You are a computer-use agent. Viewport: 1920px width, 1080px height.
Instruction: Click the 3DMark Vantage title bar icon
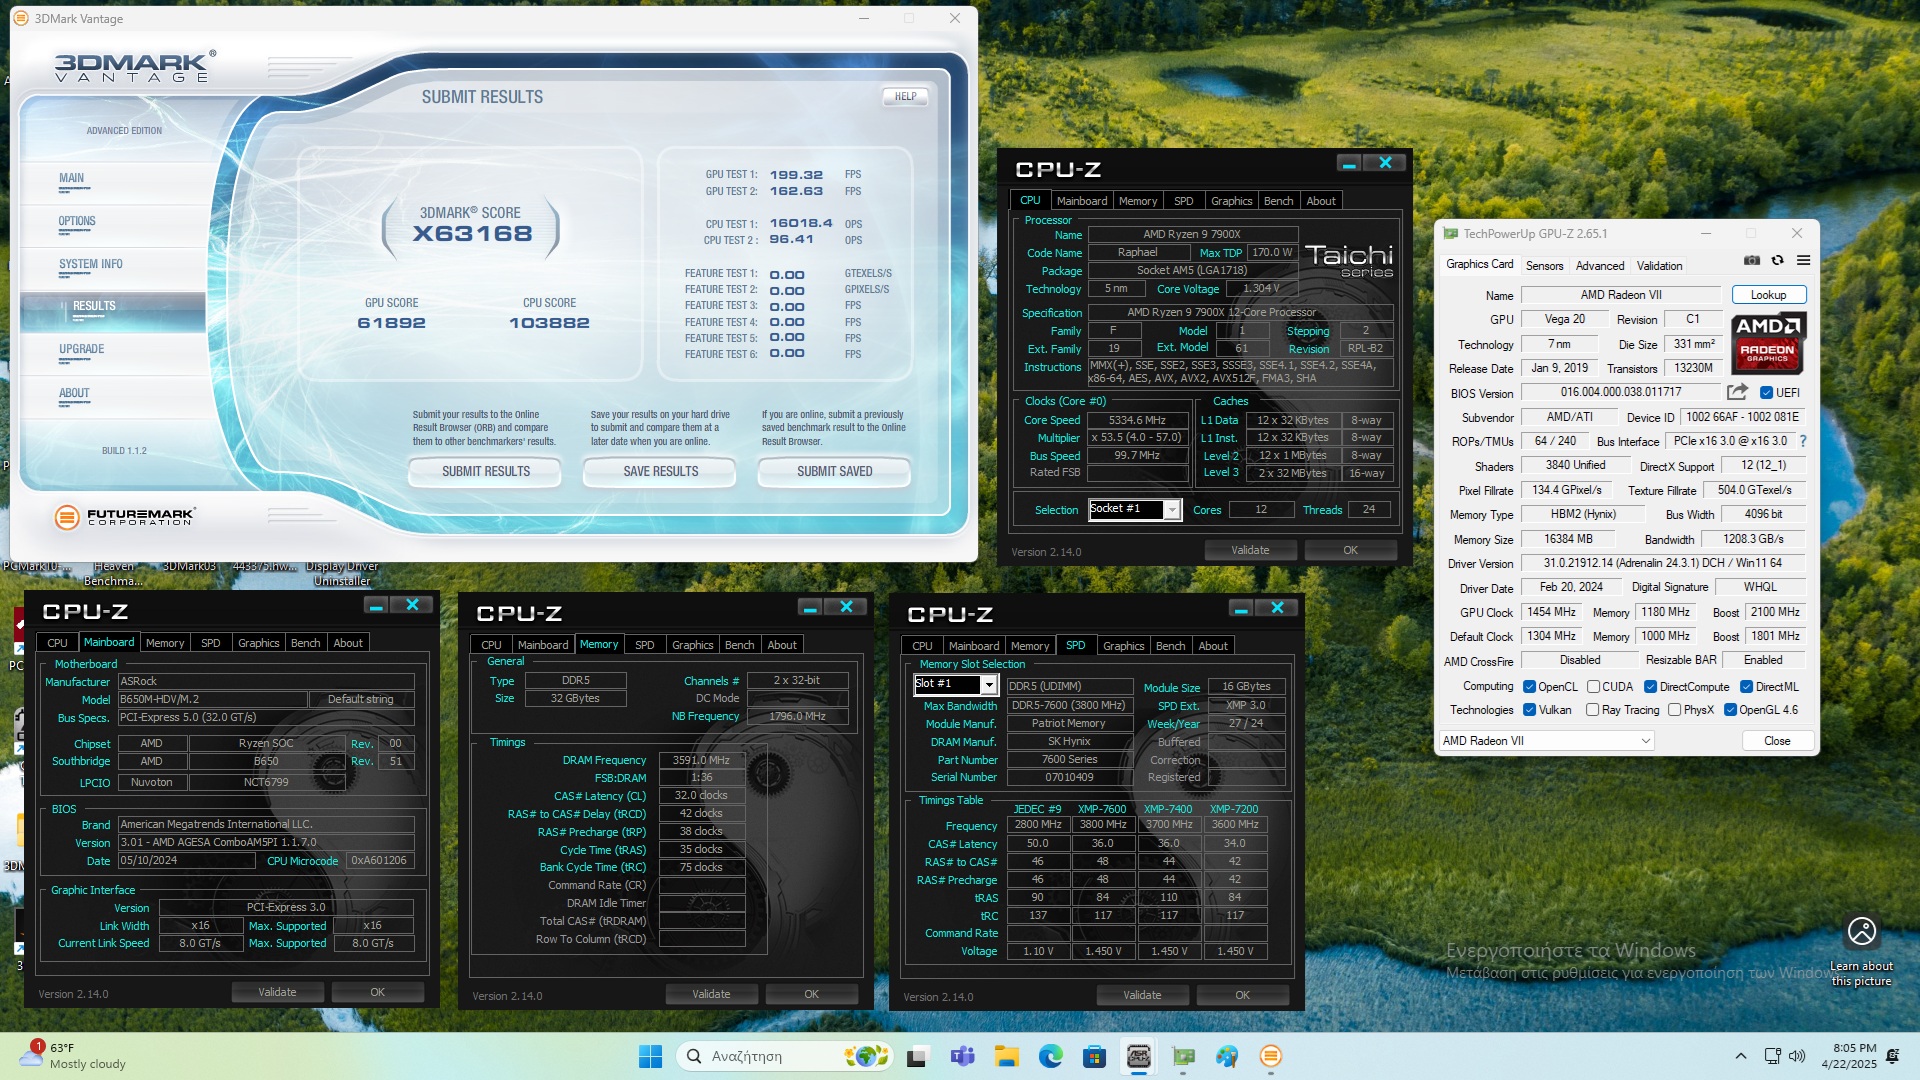[x=21, y=18]
